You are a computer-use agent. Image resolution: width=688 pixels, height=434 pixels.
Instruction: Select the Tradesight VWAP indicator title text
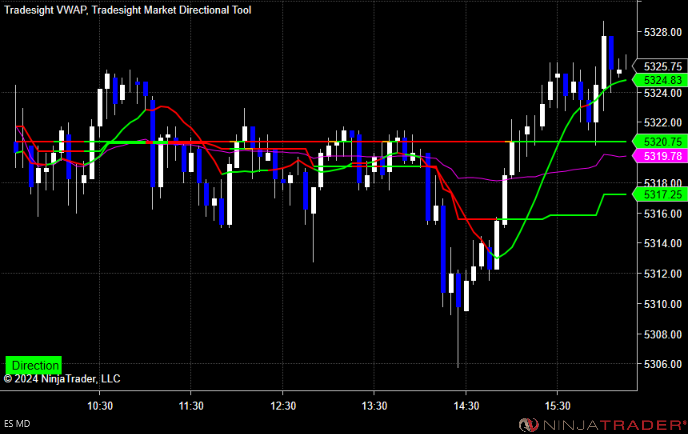tap(45, 10)
